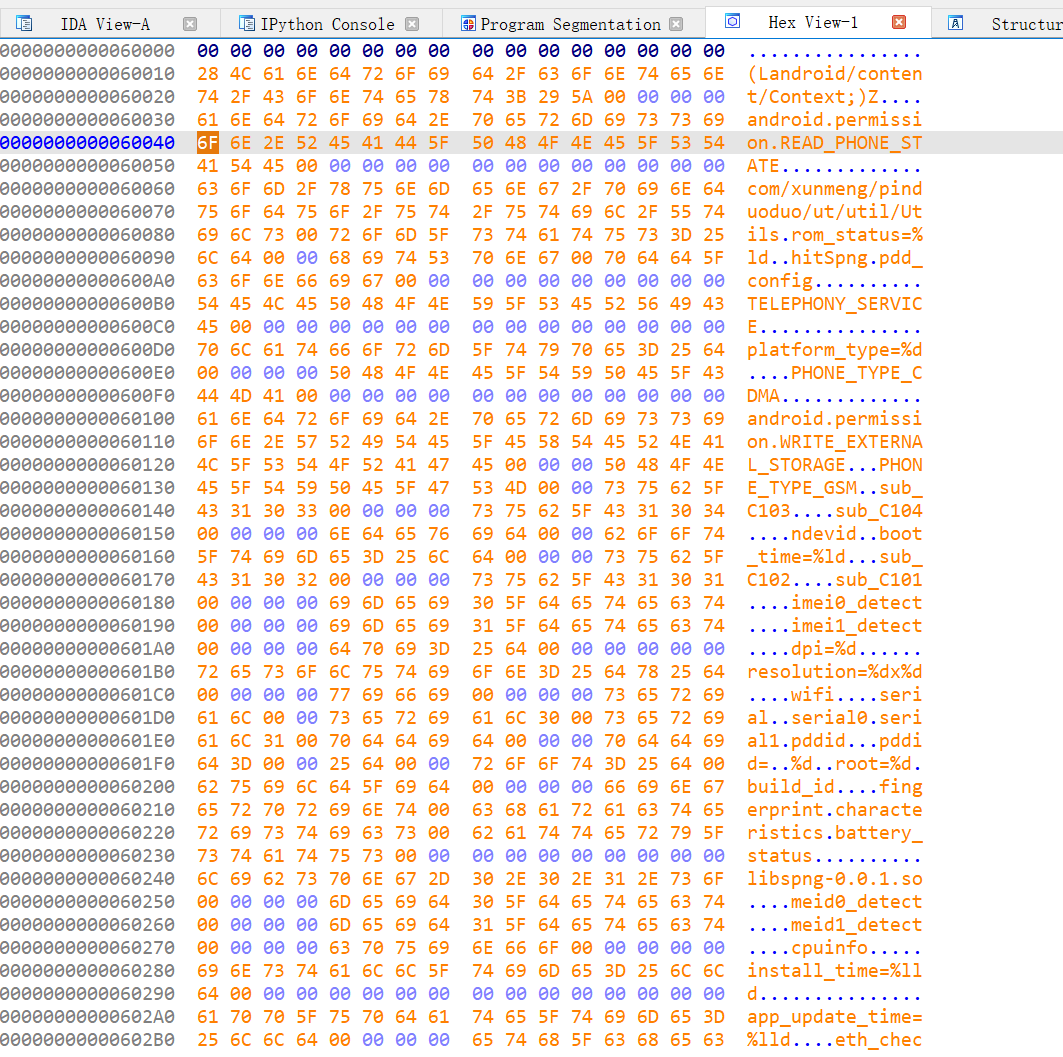The width and height of the screenshot is (1063, 1057).
Task: Click address 0000000000060240
Action: (x=87, y=879)
